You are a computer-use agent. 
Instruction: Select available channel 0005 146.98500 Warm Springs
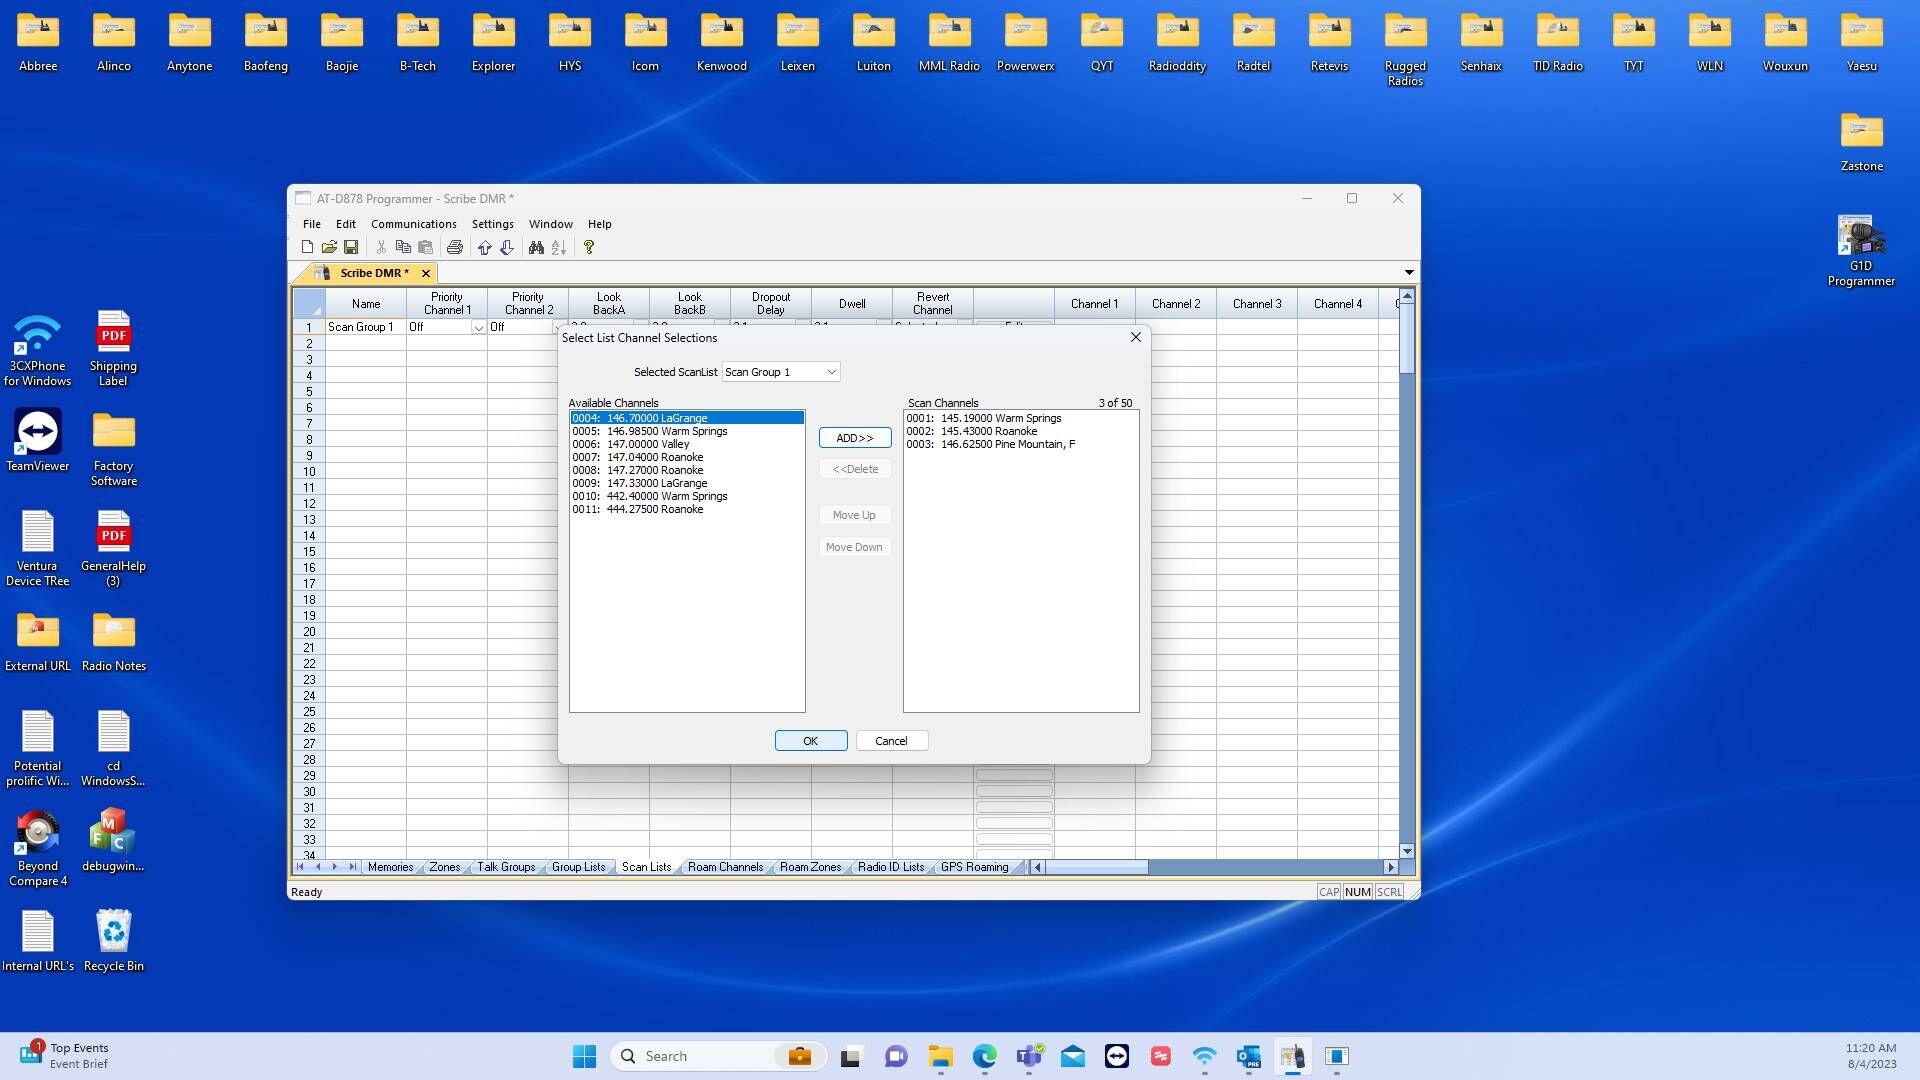(x=687, y=431)
